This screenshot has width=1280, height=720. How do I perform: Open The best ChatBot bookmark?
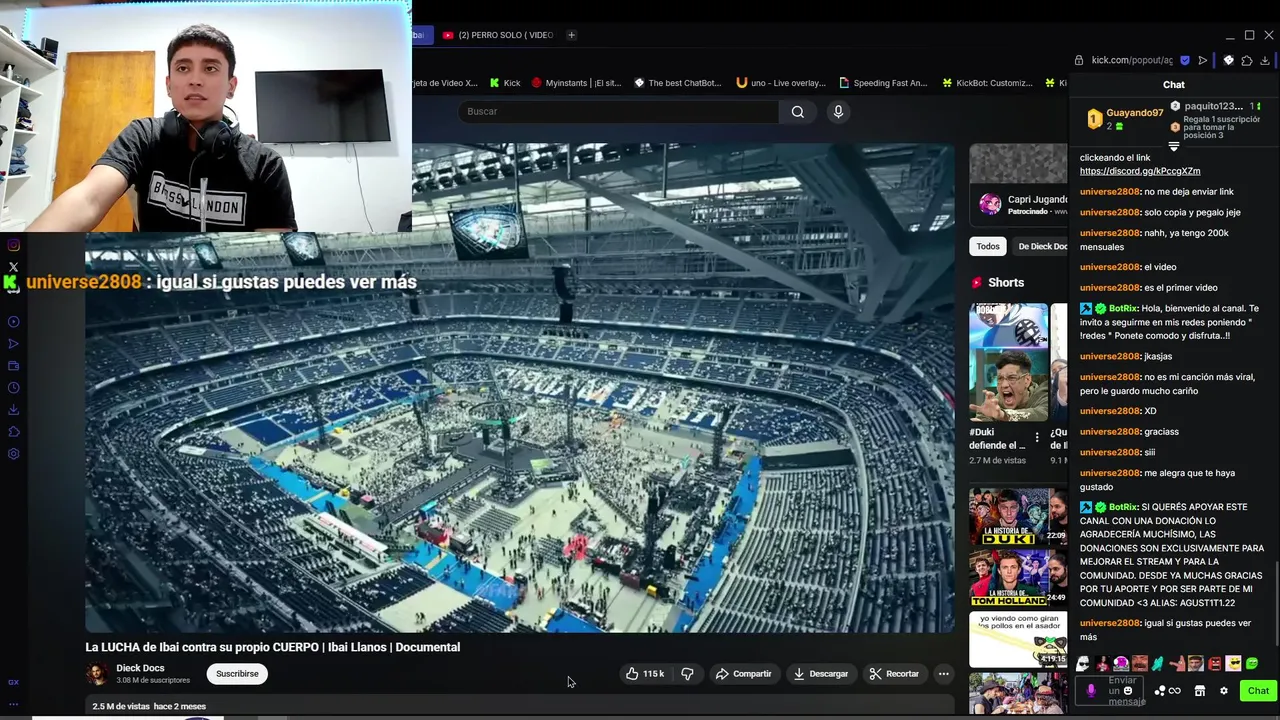click(x=678, y=83)
